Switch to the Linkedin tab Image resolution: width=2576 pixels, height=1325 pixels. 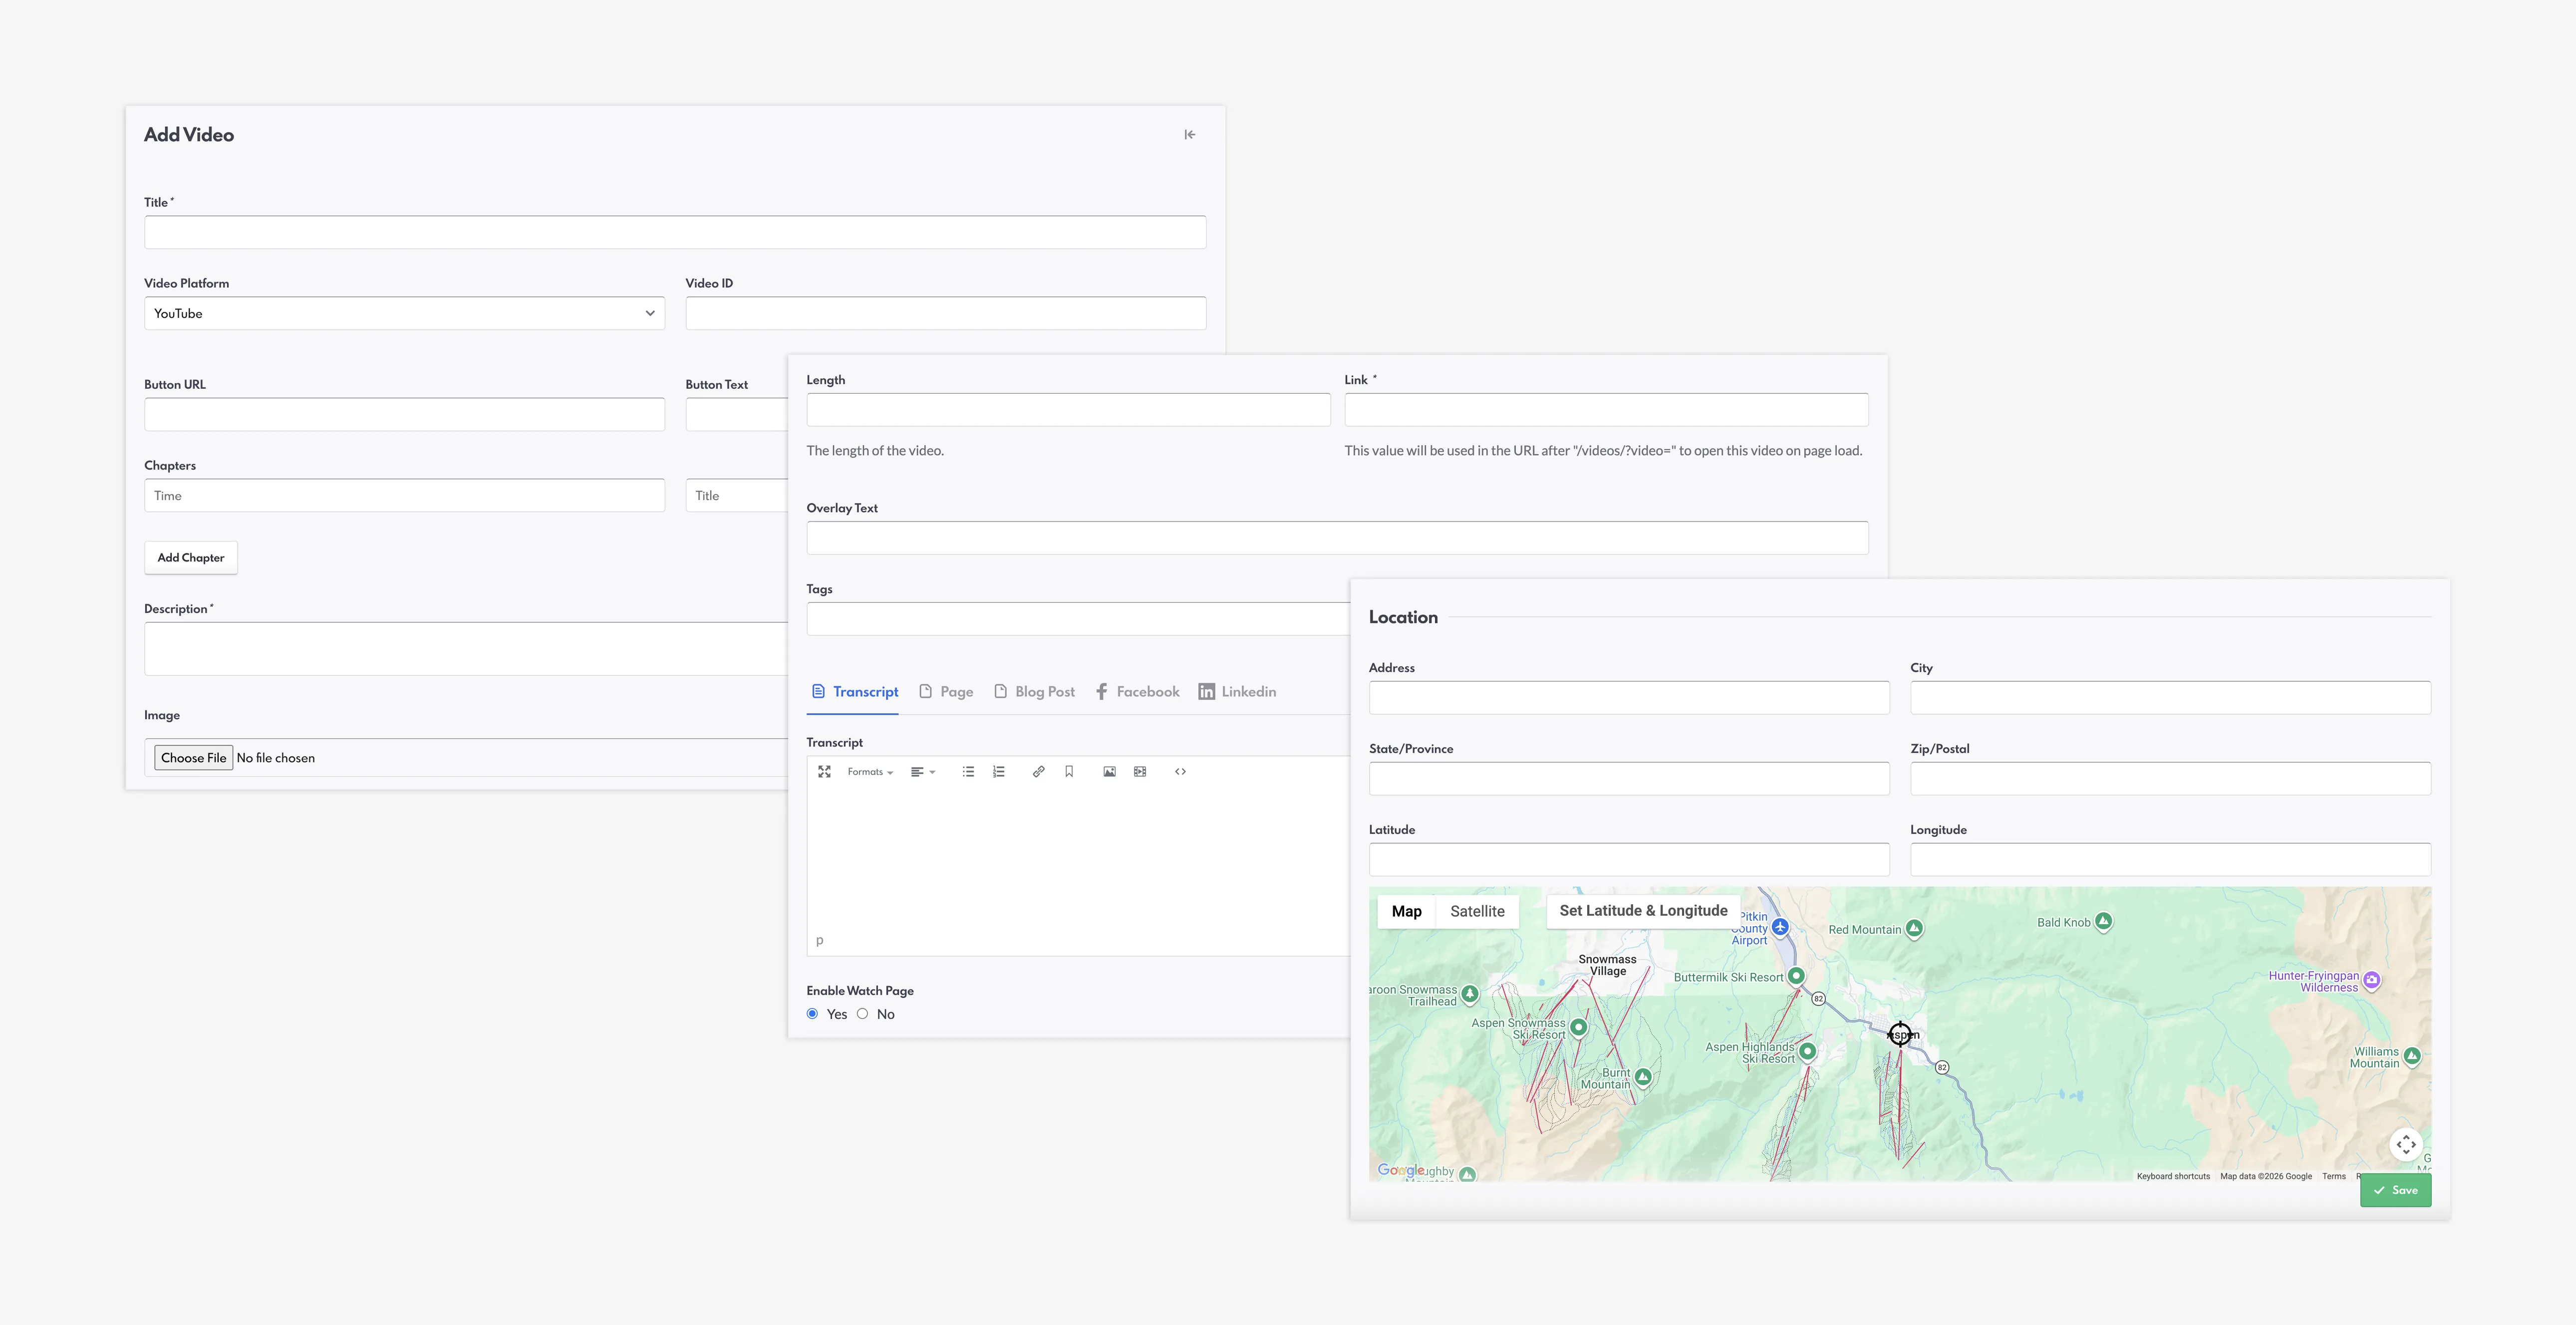(1237, 692)
